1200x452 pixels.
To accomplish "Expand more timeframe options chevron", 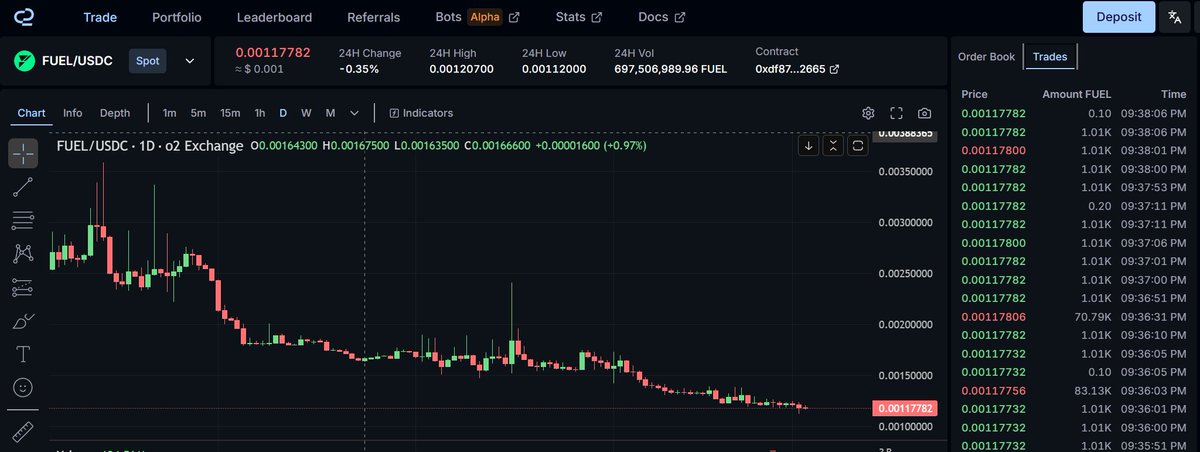I will [354, 113].
